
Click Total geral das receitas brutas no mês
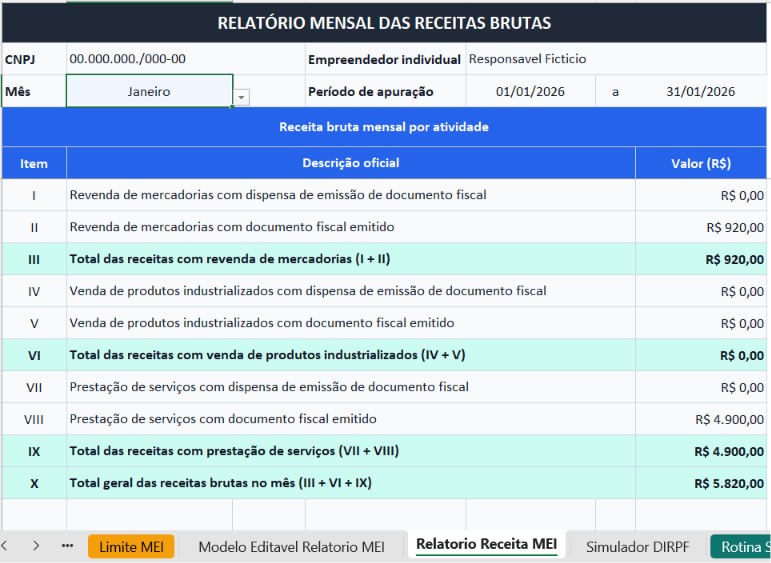351,482
